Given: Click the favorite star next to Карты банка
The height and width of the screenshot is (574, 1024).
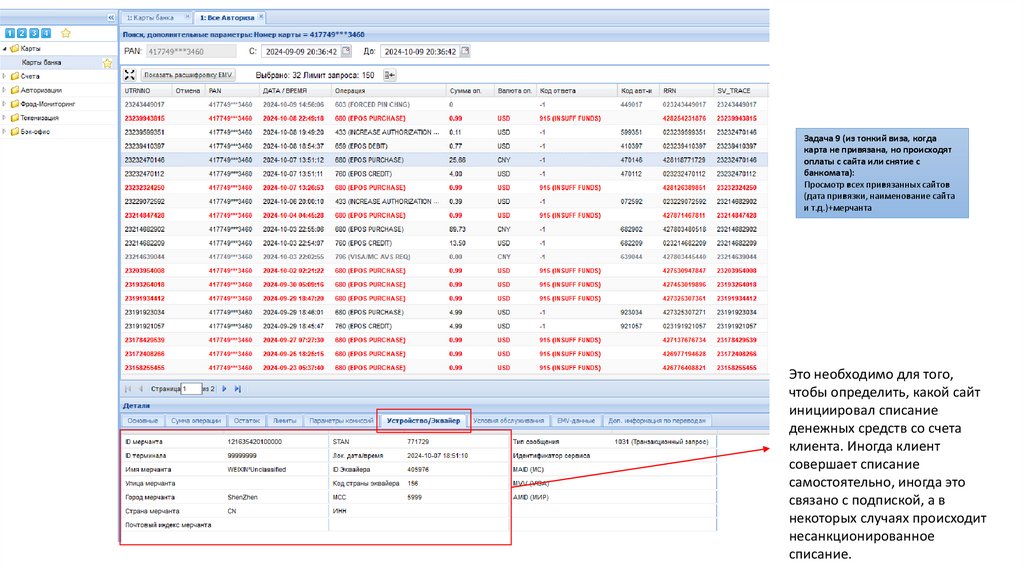Looking at the screenshot, I should click(x=107, y=62).
